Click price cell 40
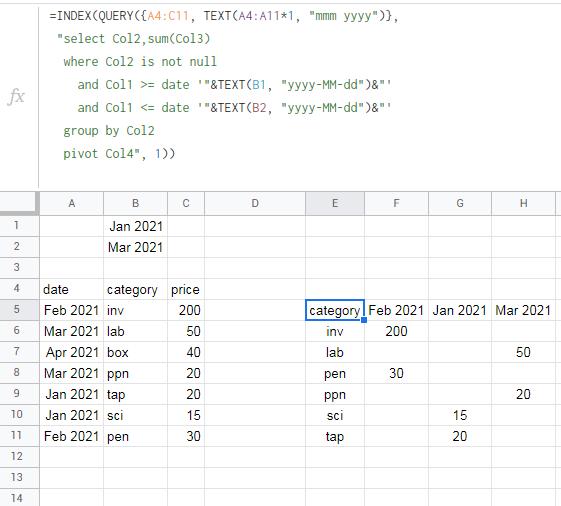This screenshot has width=561, height=506. (186, 352)
